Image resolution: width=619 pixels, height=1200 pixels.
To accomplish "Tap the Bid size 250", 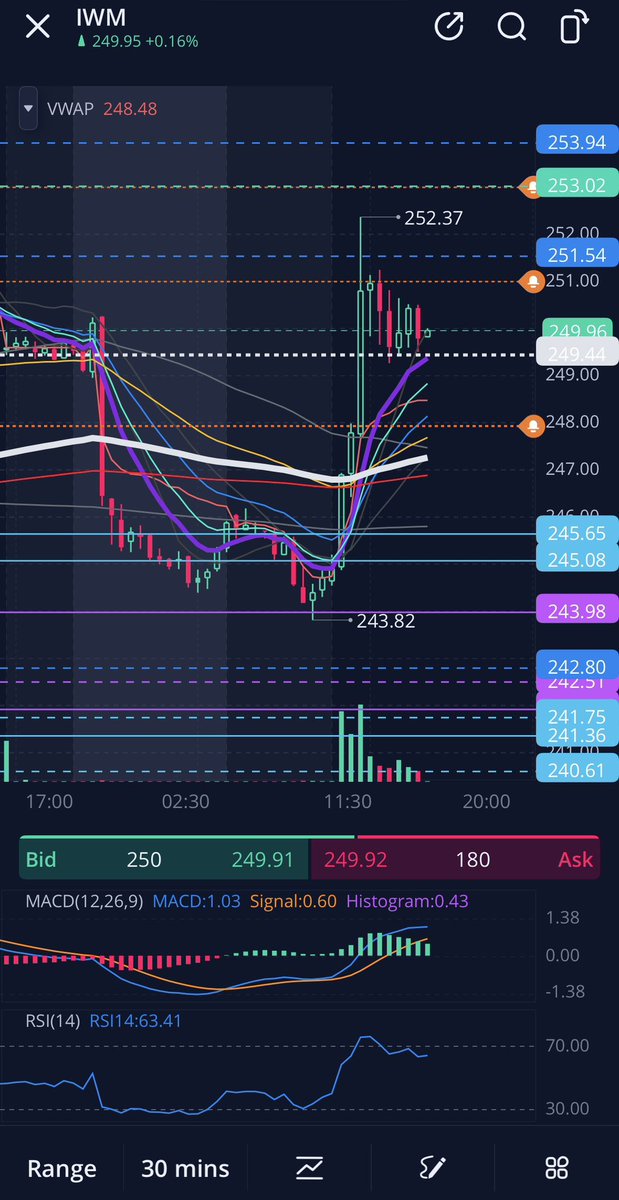I will [x=144, y=859].
